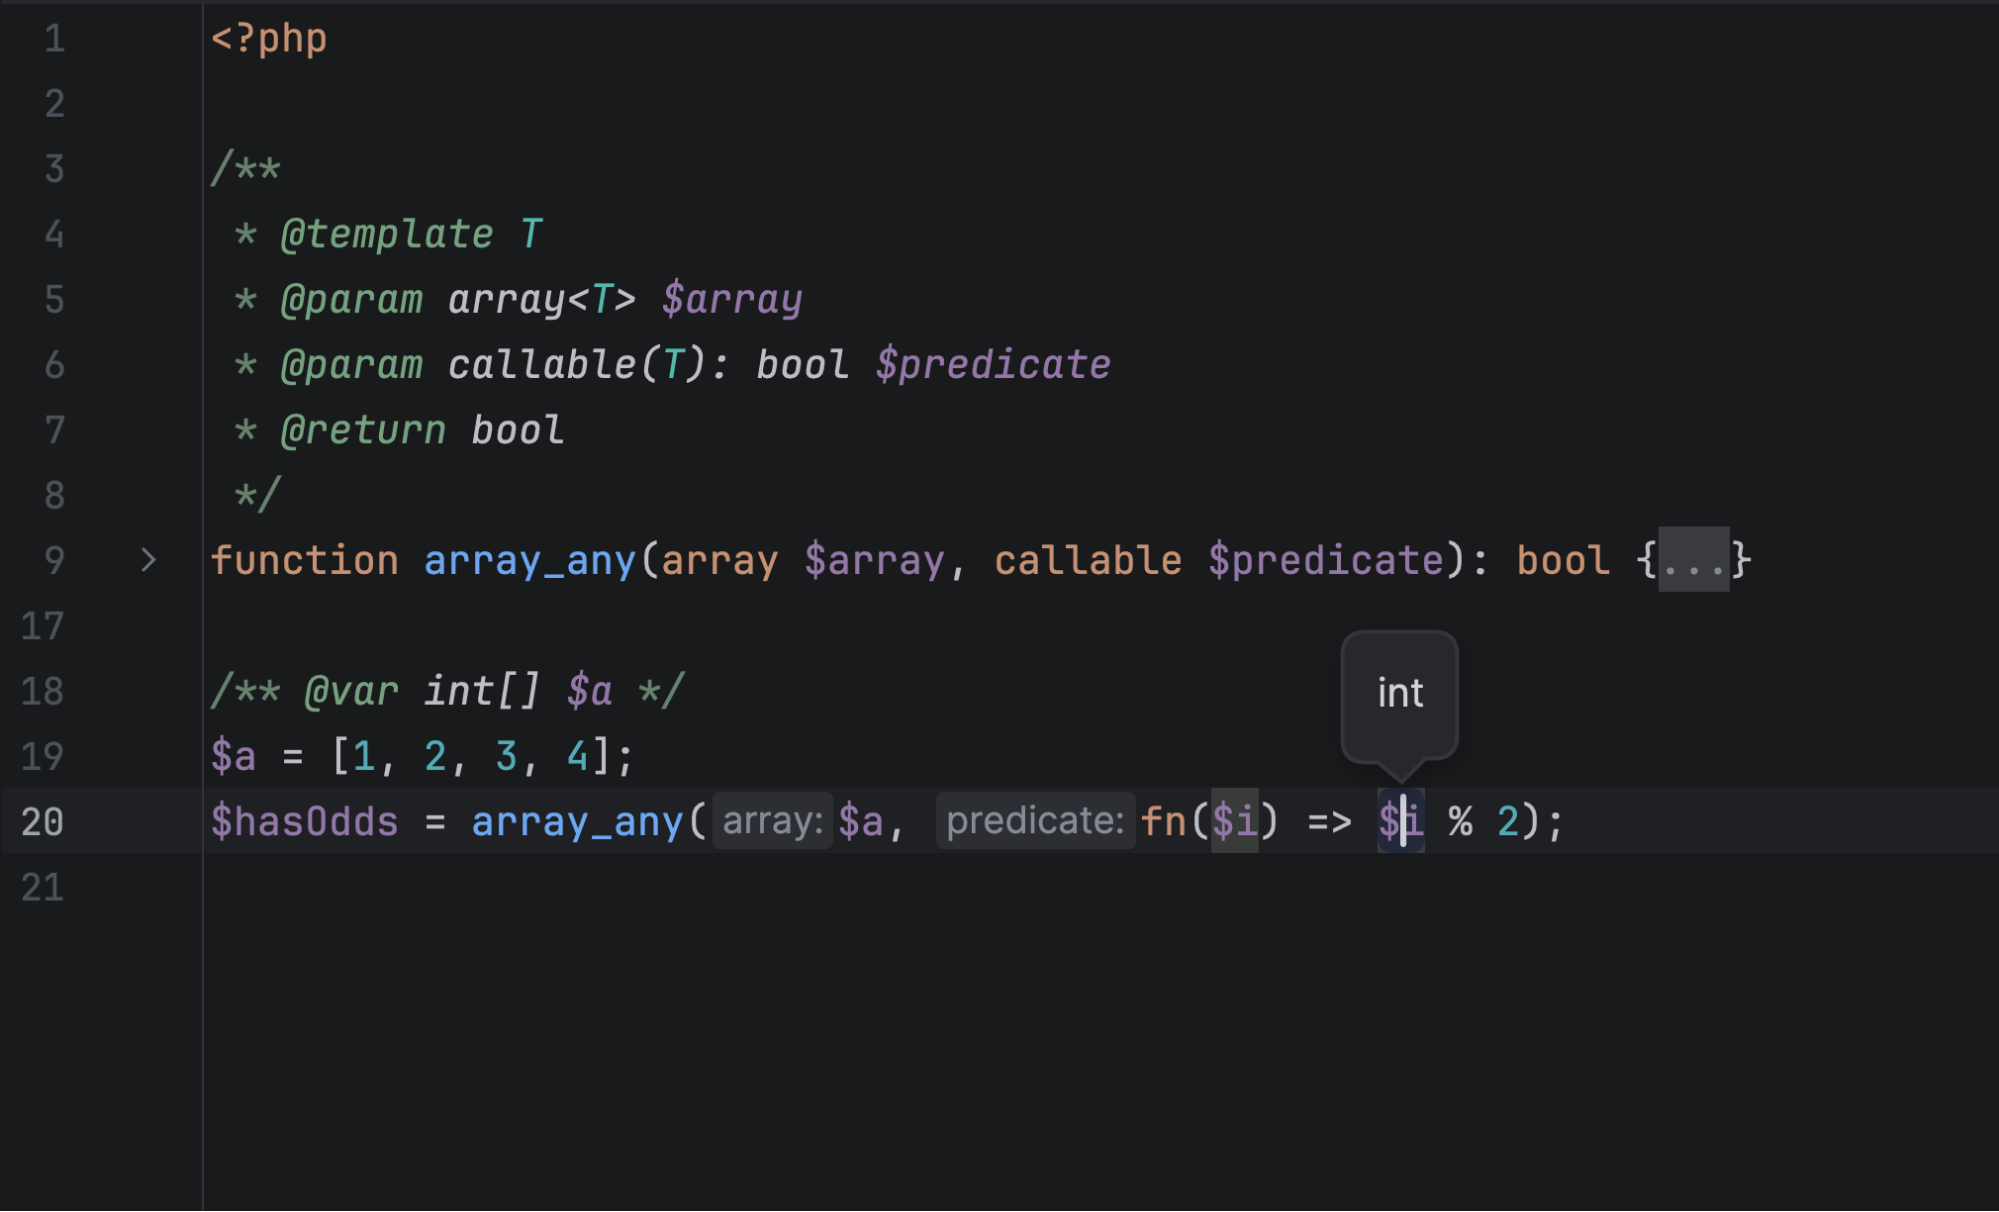This screenshot has height=1212, width=1999.
Task: Click the $hasOdds variable
Action: tap(305, 822)
